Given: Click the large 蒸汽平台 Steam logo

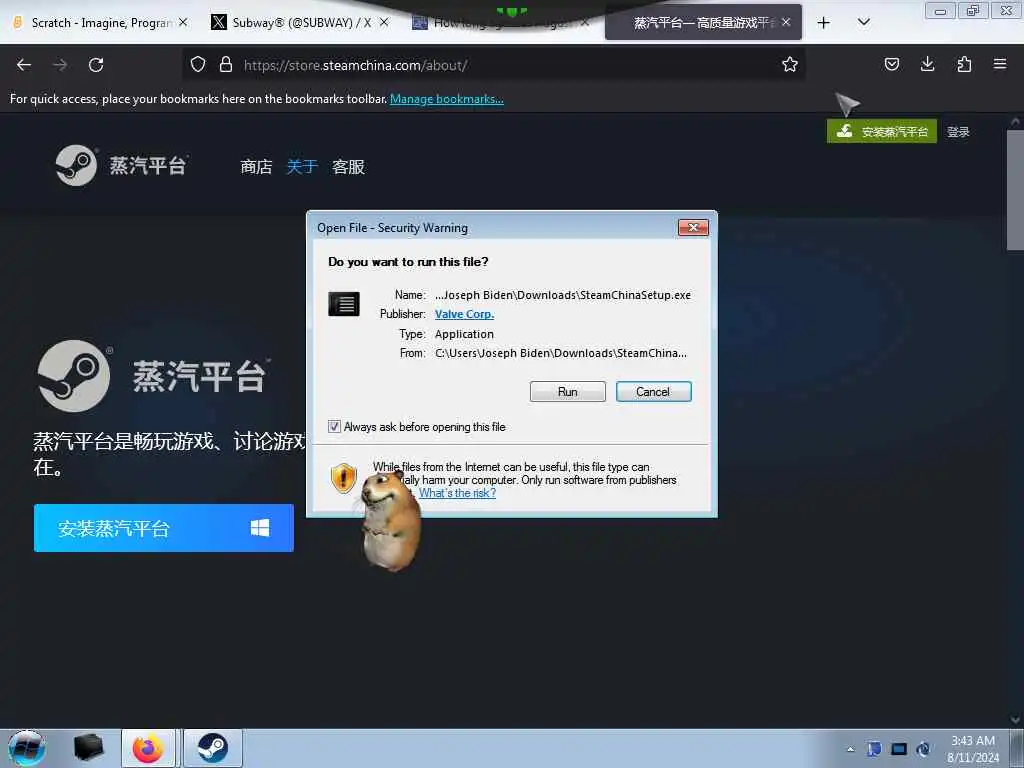Looking at the screenshot, I should click(x=154, y=376).
